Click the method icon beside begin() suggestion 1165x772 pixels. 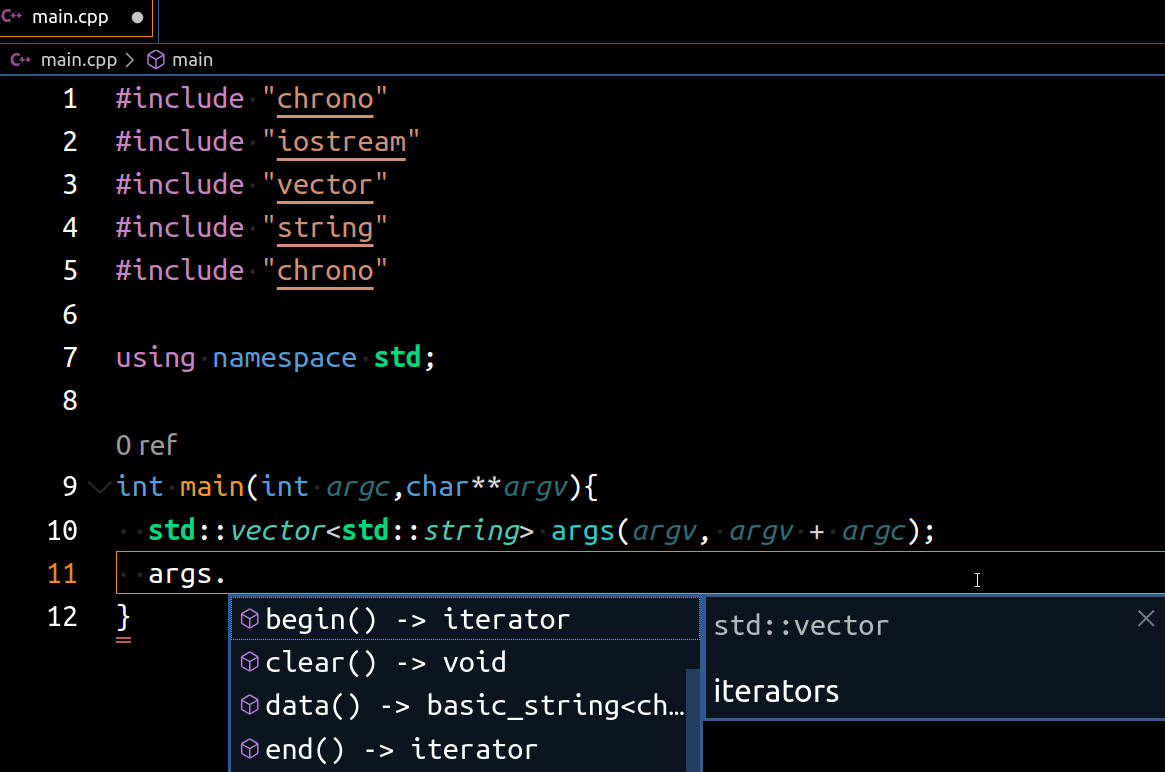click(249, 619)
